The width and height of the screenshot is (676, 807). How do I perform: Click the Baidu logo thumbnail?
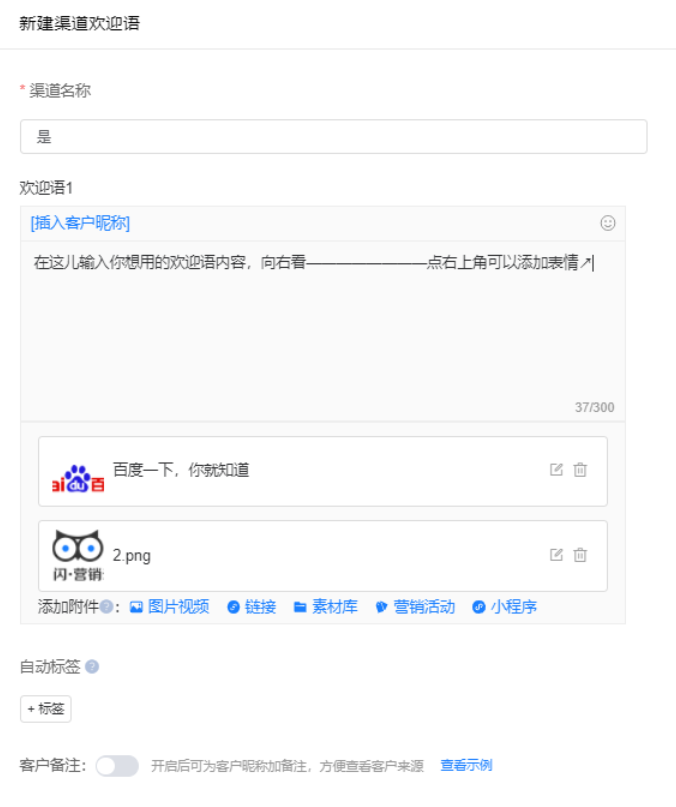78,478
